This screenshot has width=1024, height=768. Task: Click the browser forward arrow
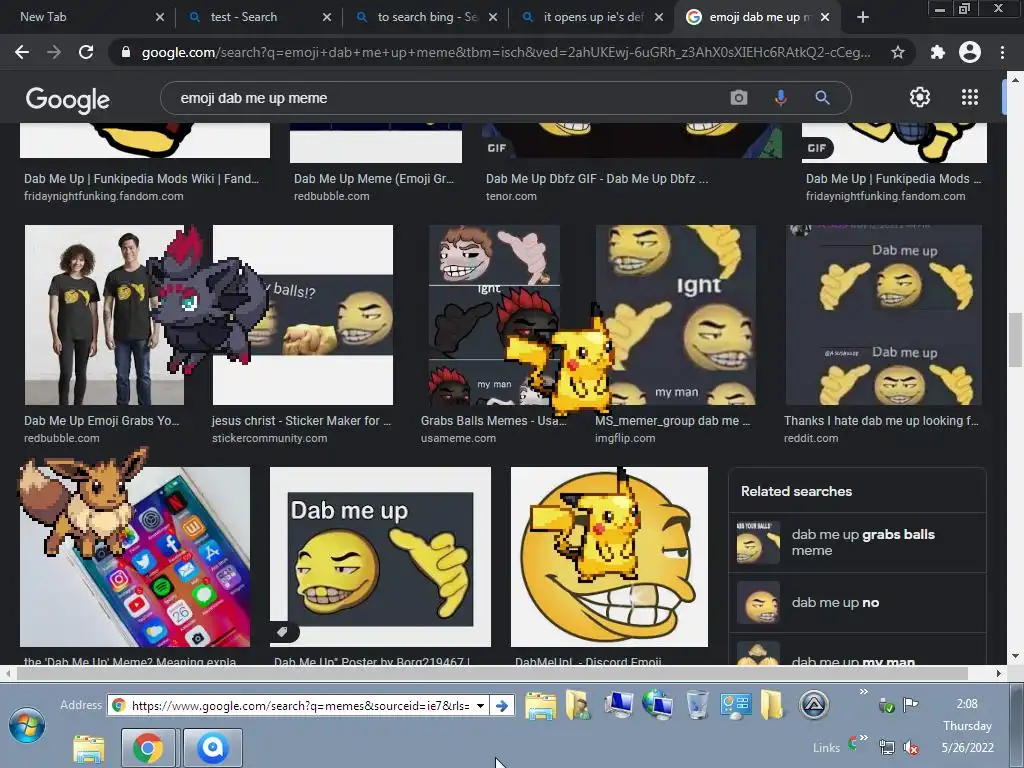[54, 52]
